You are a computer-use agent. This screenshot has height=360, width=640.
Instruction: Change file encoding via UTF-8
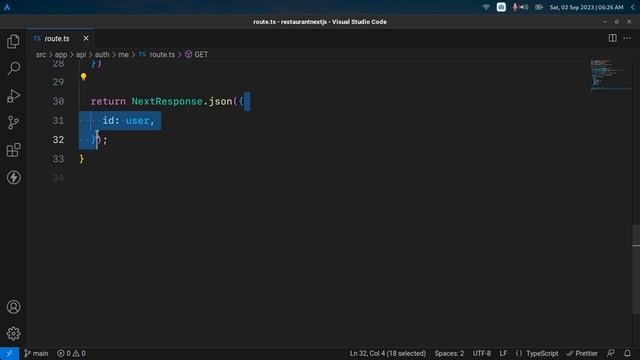(482, 353)
